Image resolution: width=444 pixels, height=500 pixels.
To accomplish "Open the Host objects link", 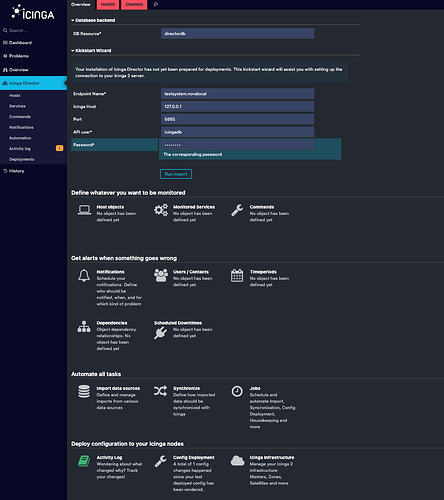I will tap(110, 207).
